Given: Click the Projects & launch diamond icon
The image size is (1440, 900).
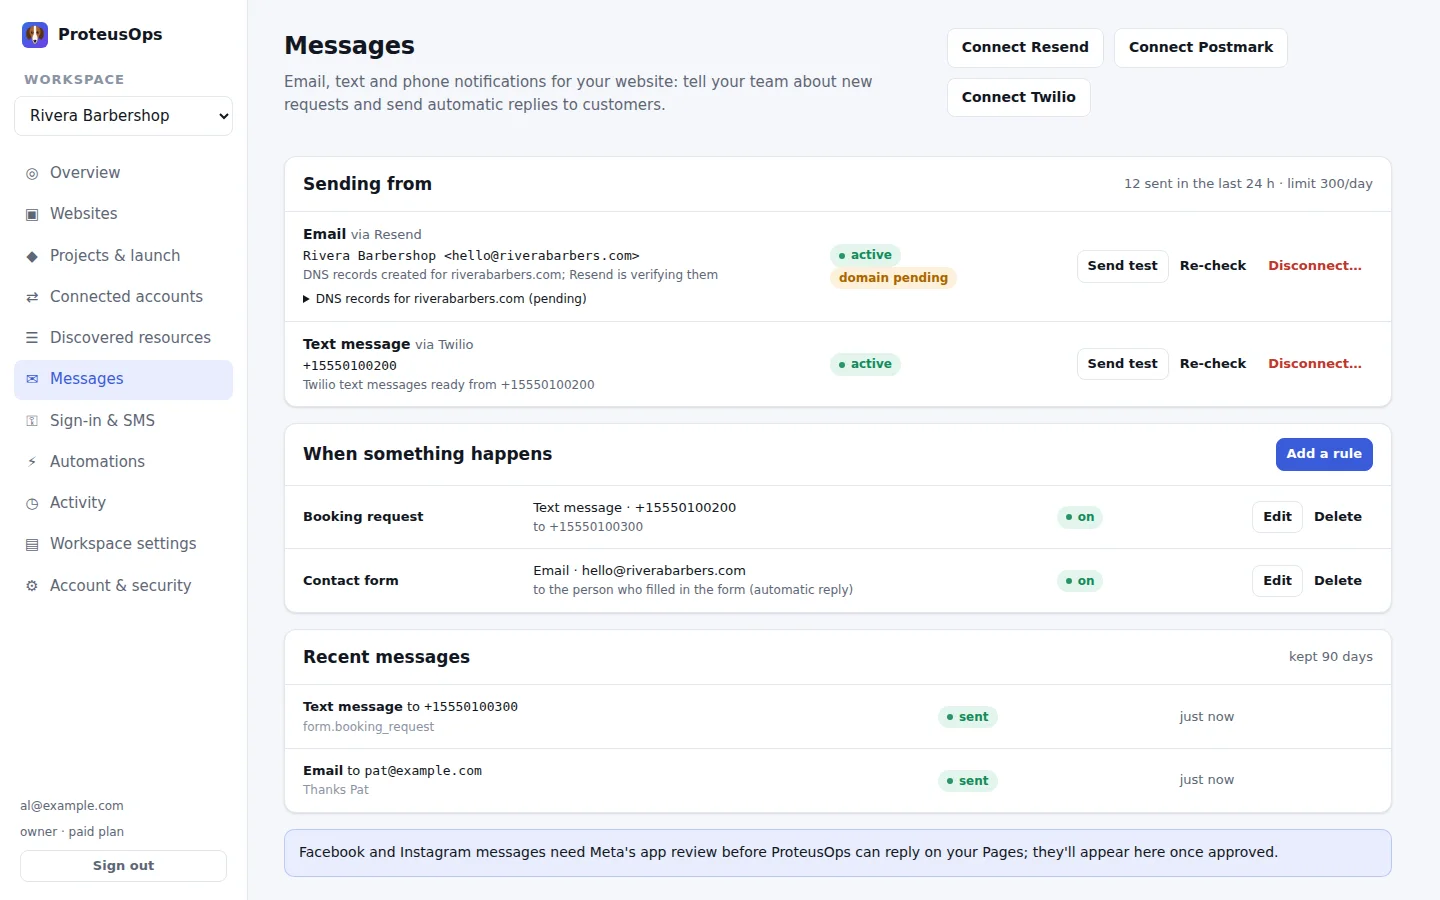Looking at the screenshot, I should point(32,256).
